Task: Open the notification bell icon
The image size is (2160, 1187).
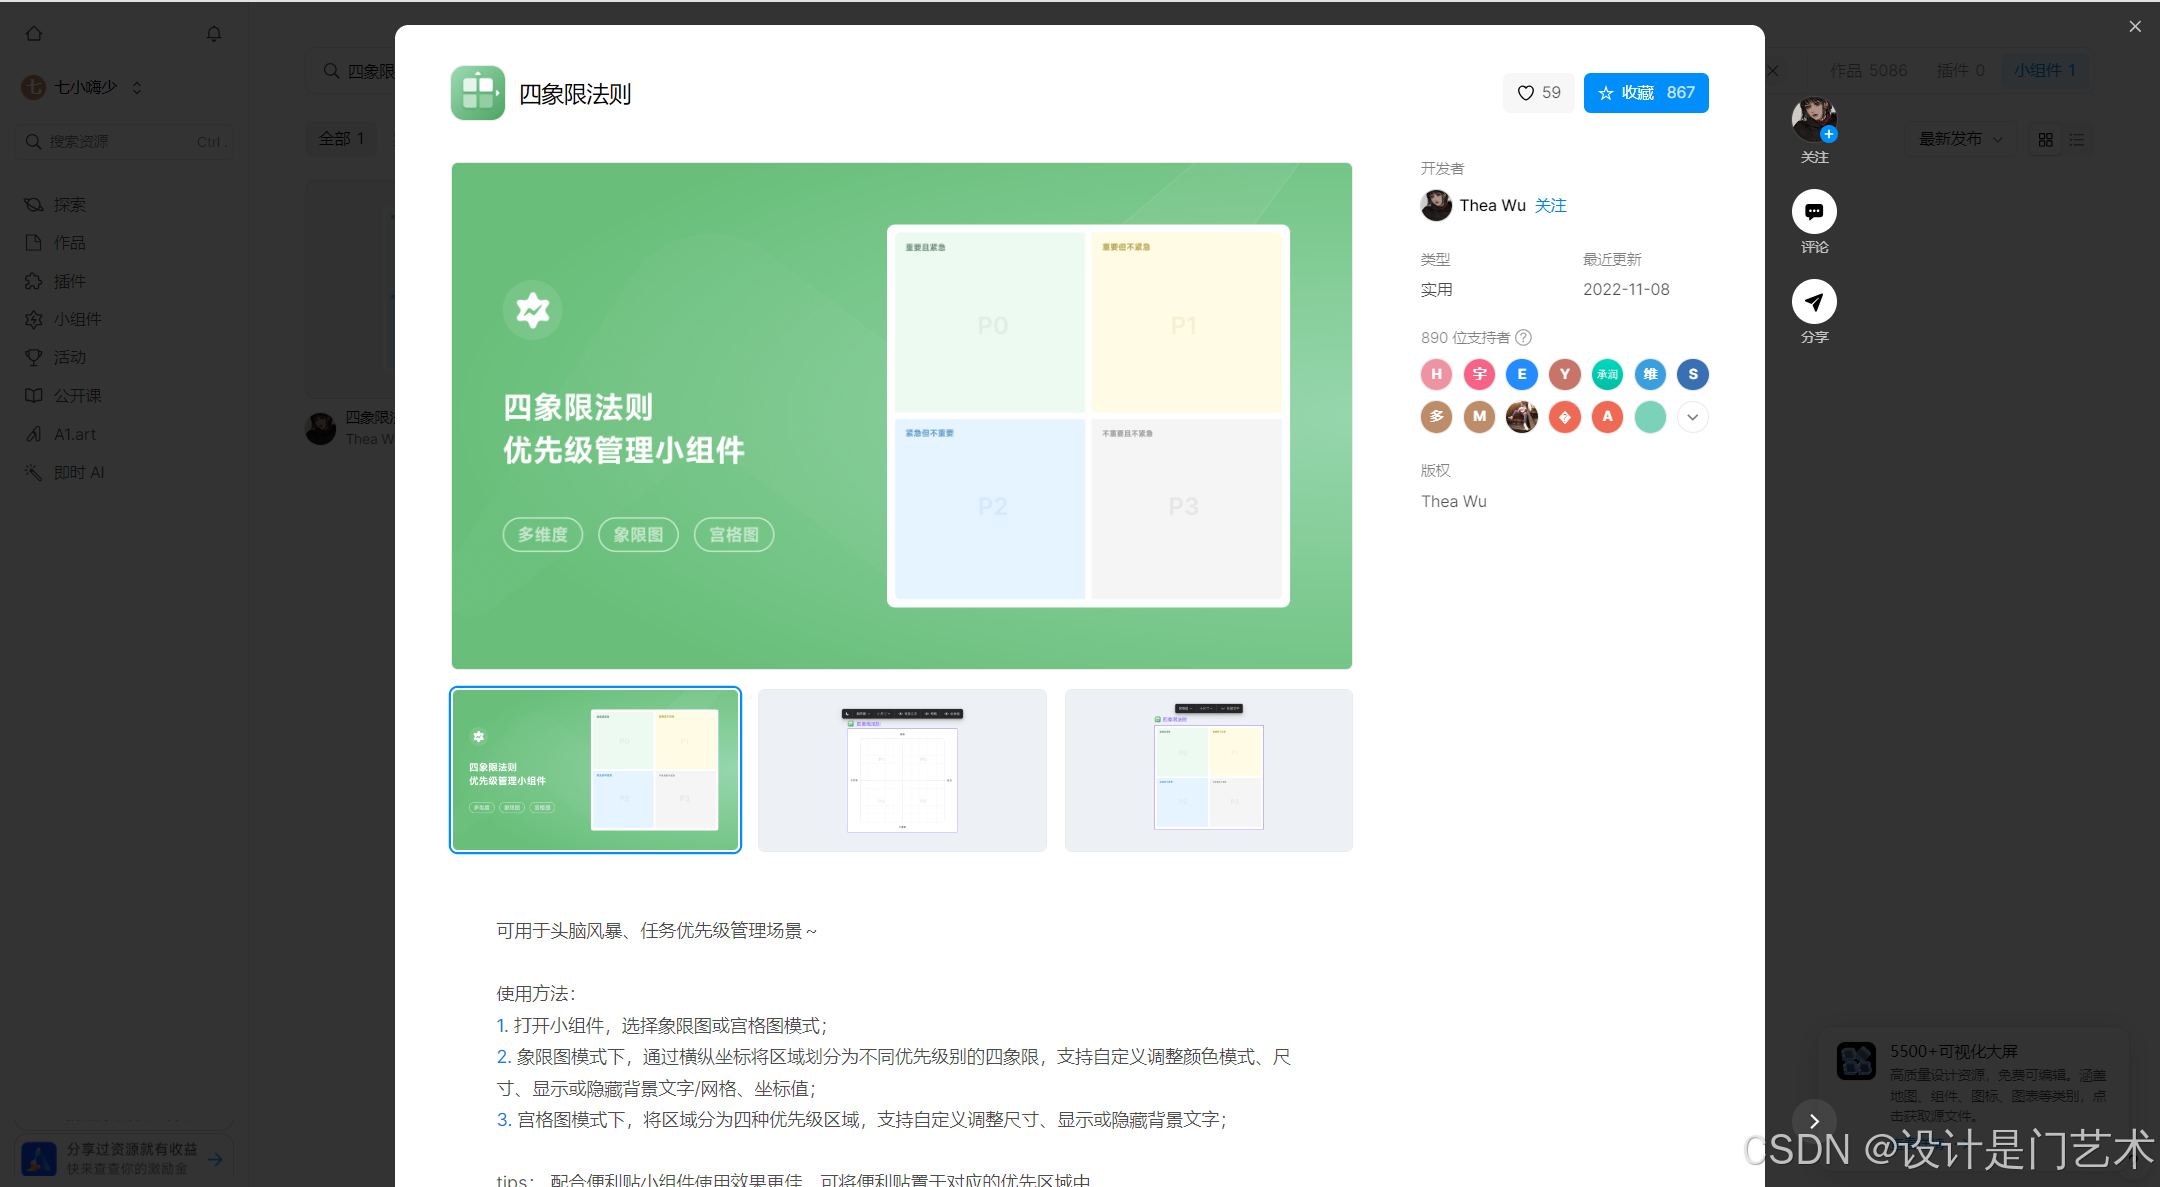Action: coord(214,34)
